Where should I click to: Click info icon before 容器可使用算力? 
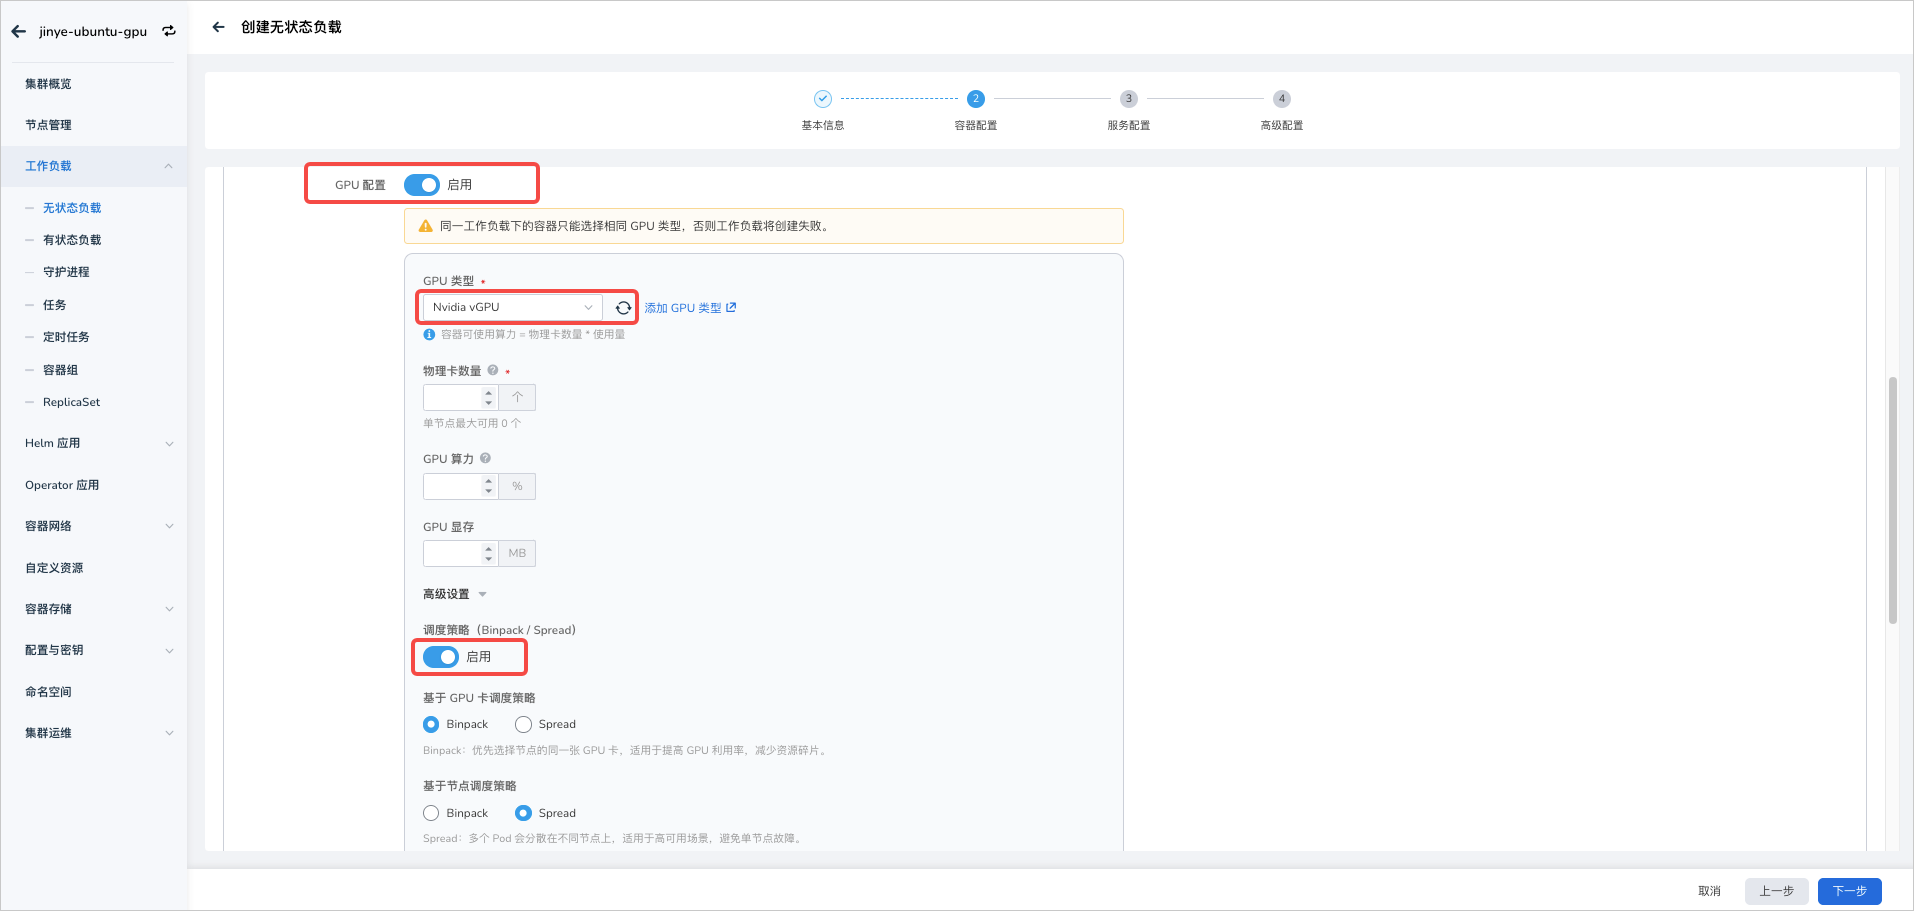[429, 334]
